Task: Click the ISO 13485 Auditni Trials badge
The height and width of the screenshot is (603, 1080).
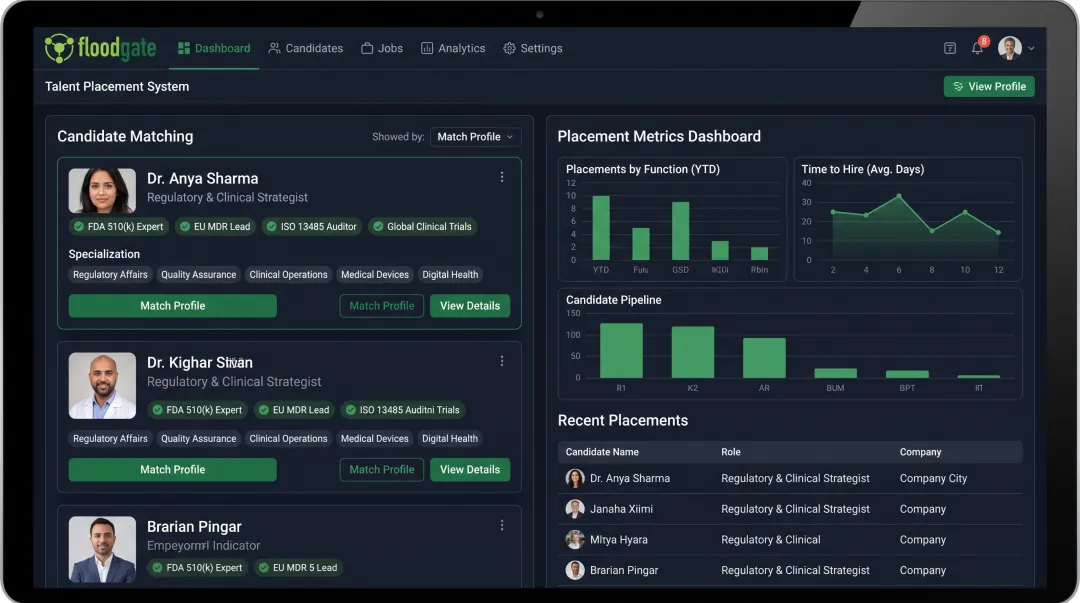Action: 402,410
